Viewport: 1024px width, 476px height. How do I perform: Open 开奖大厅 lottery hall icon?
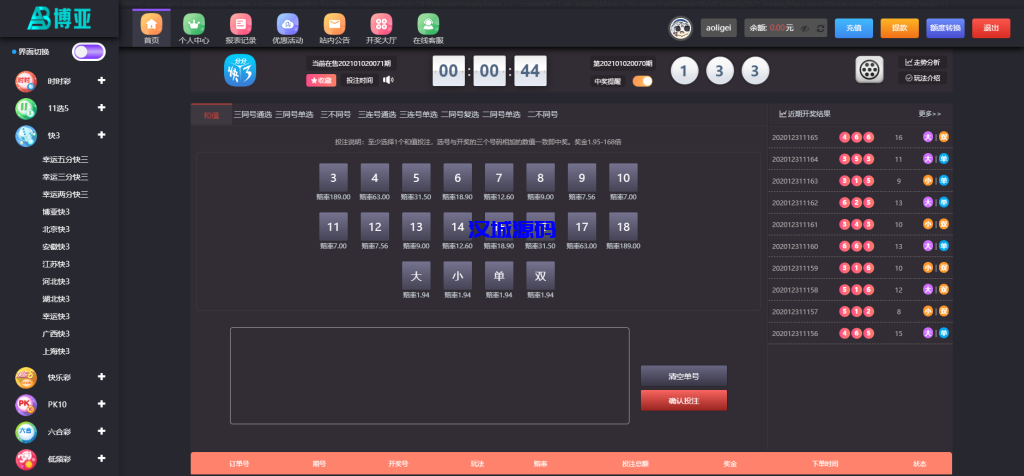point(381,24)
